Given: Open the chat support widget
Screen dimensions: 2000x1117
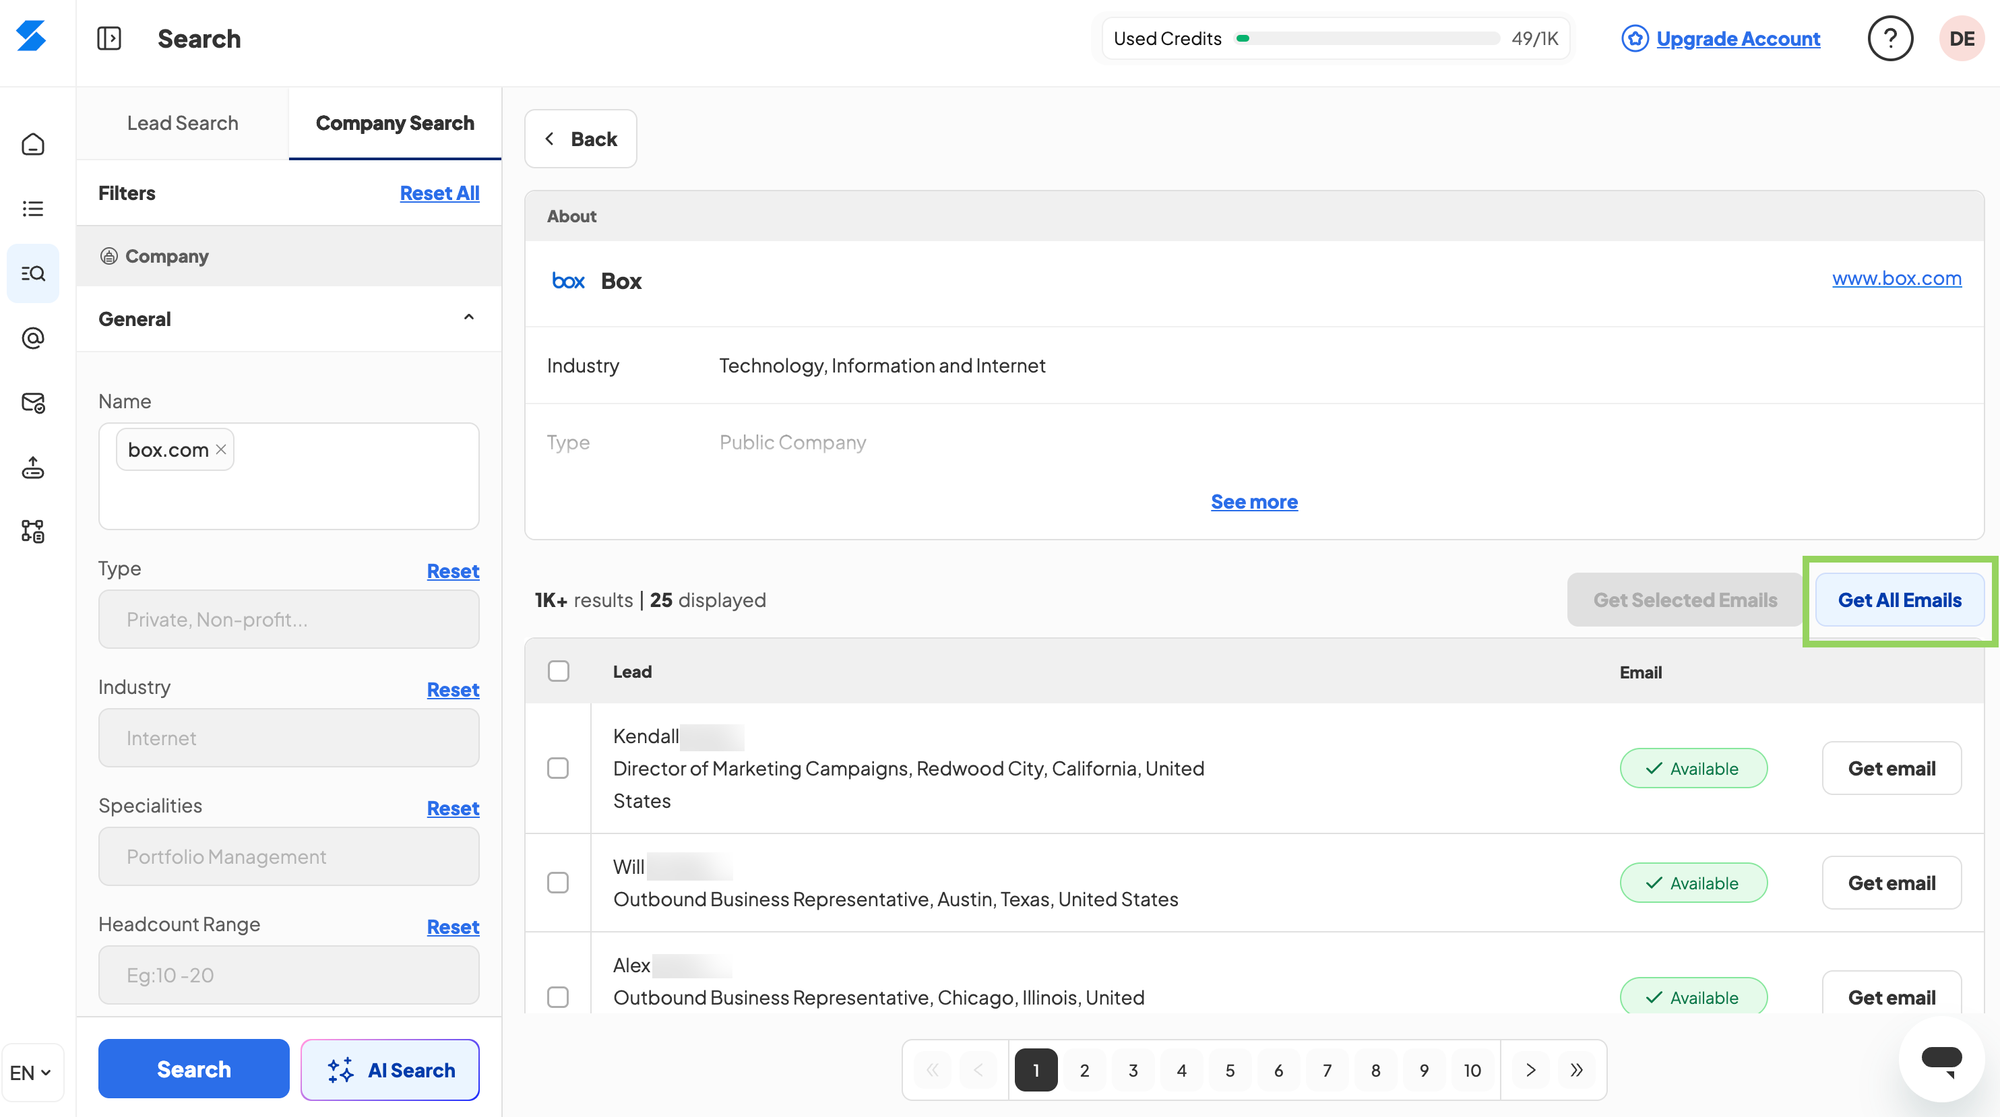Looking at the screenshot, I should [1941, 1059].
